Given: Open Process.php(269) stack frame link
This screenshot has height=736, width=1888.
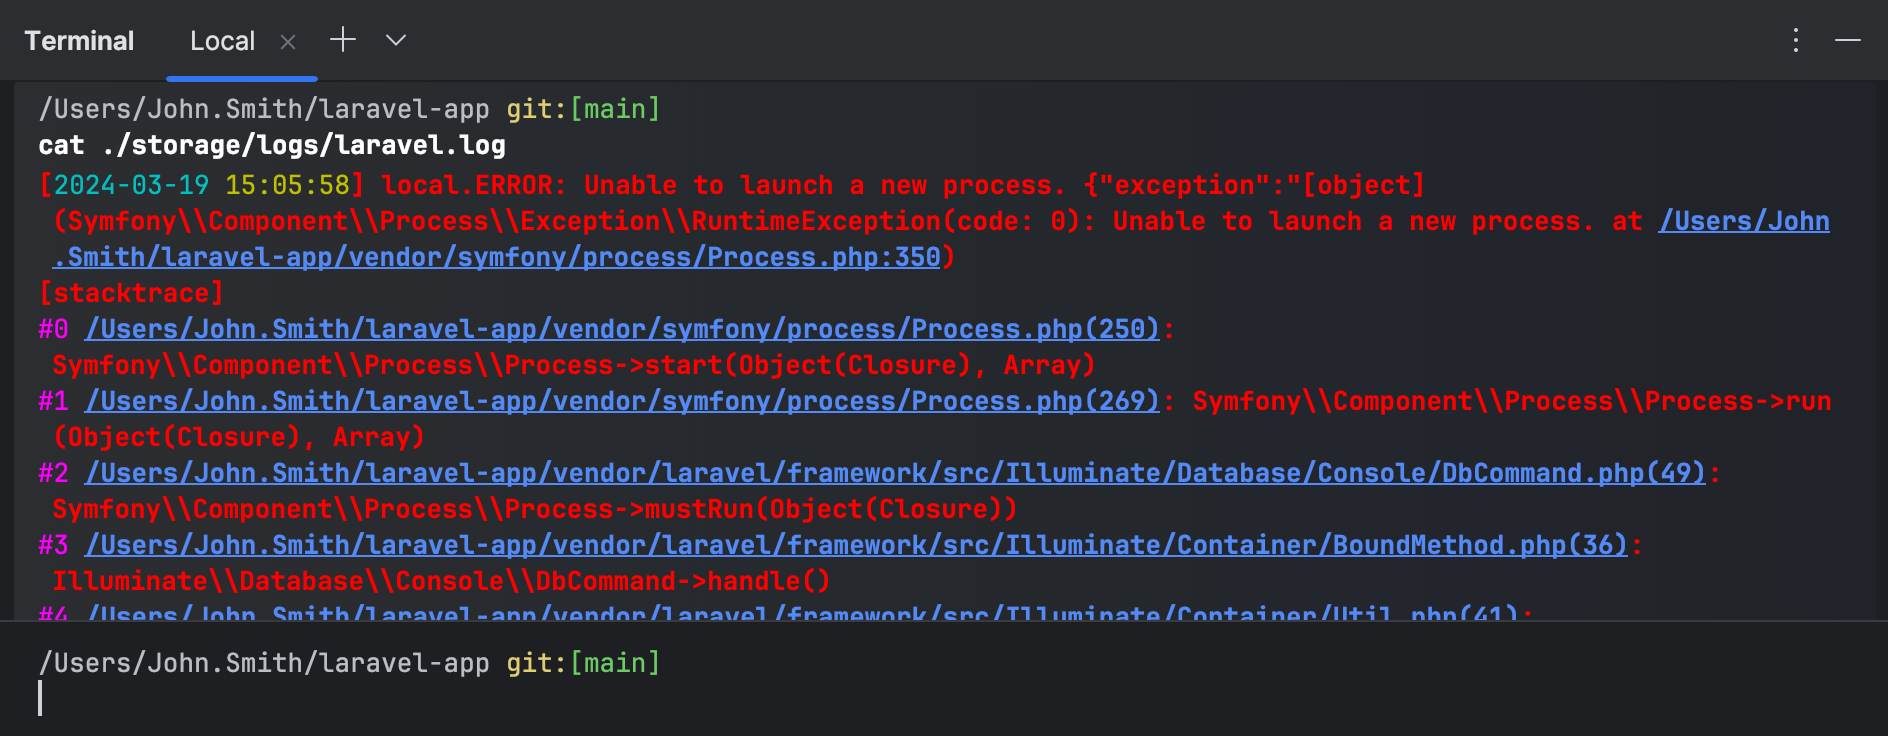Looking at the screenshot, I should (622, 401).
